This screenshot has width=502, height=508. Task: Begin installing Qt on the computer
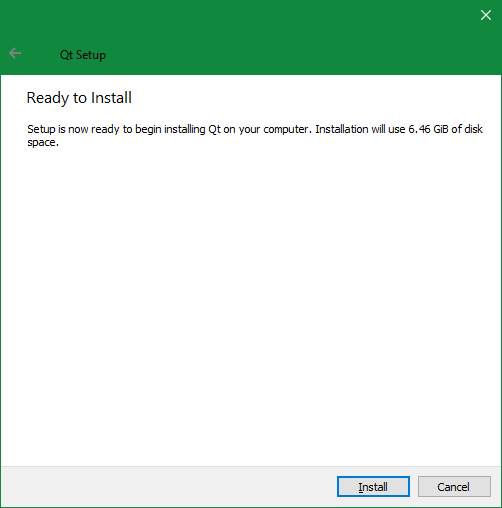click(373, 486)
